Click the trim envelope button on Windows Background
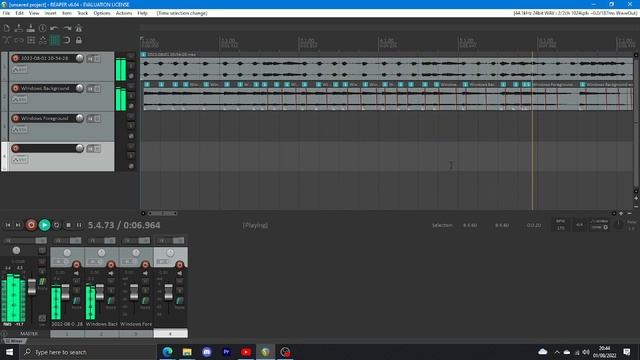The width and height of the screenshot is (640, 360). click(20, 100)
